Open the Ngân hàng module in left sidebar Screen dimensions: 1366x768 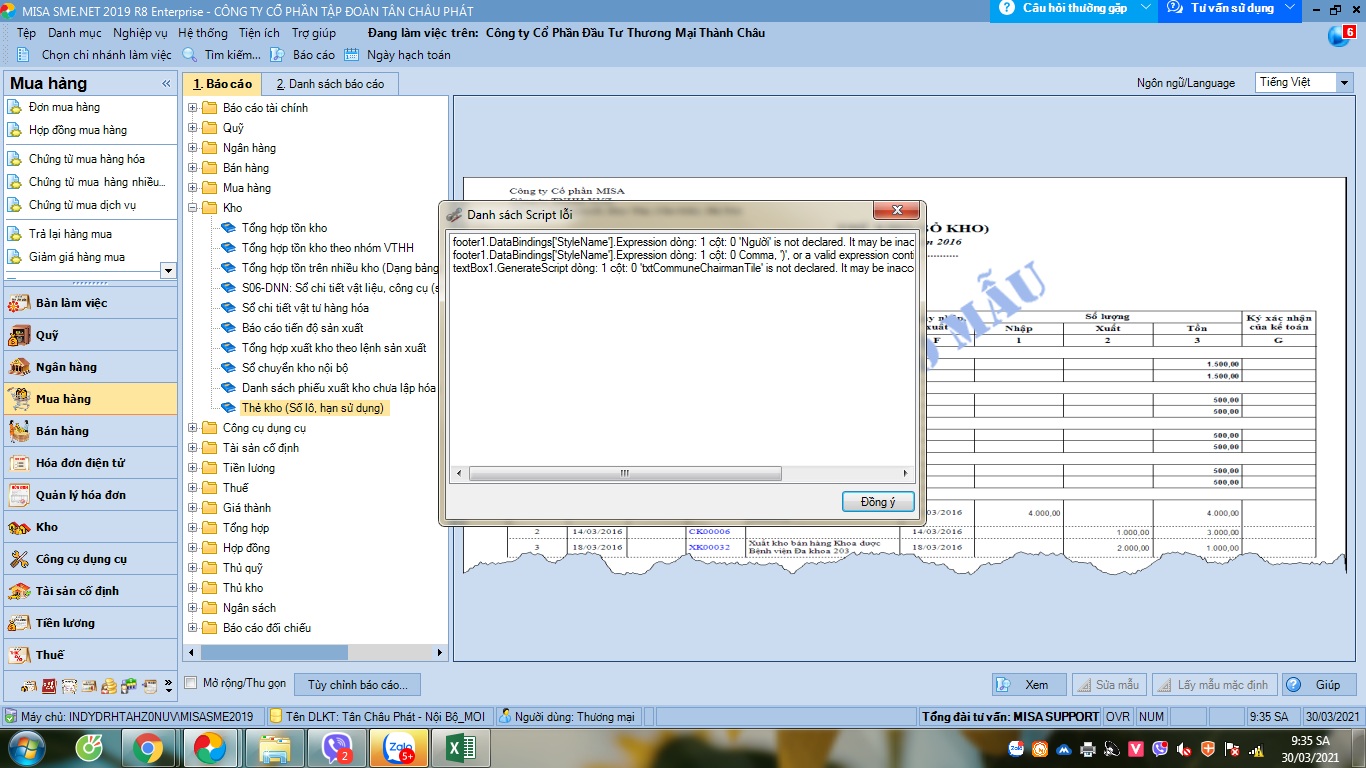(90, 367)
